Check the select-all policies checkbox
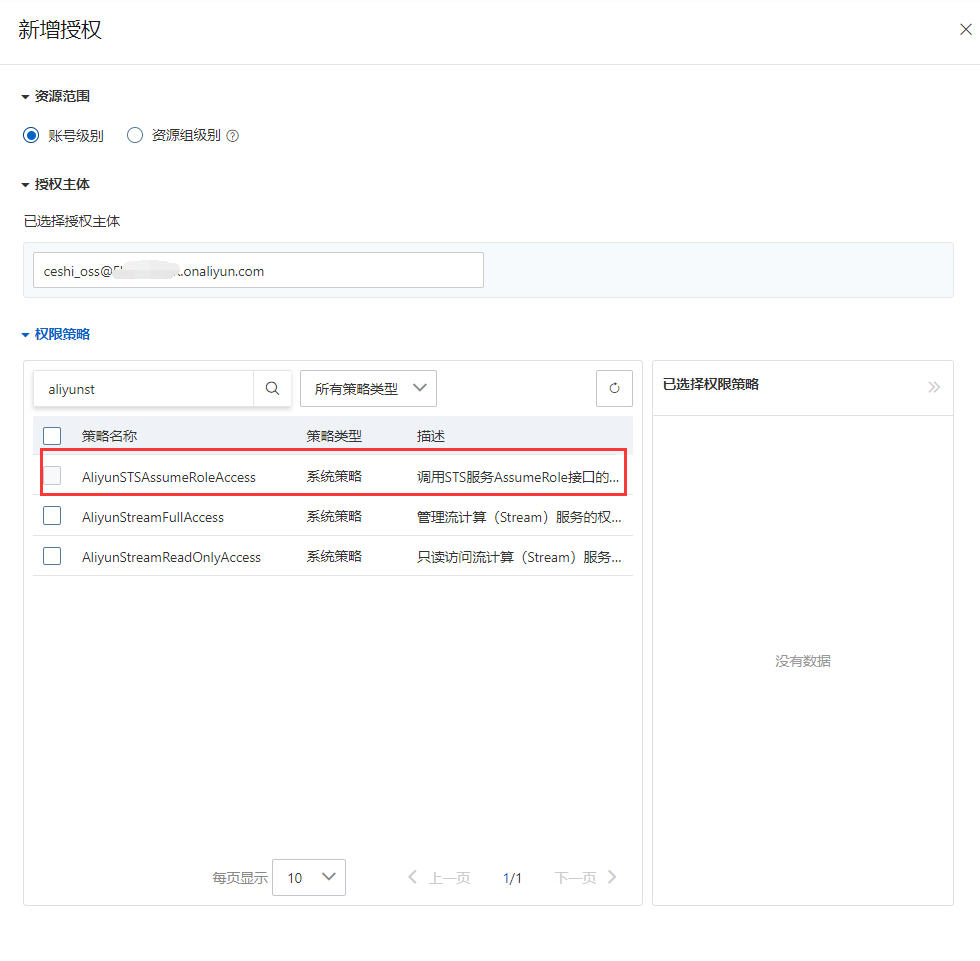The height and width of the screenshot is (961, 980). (52, 436)
